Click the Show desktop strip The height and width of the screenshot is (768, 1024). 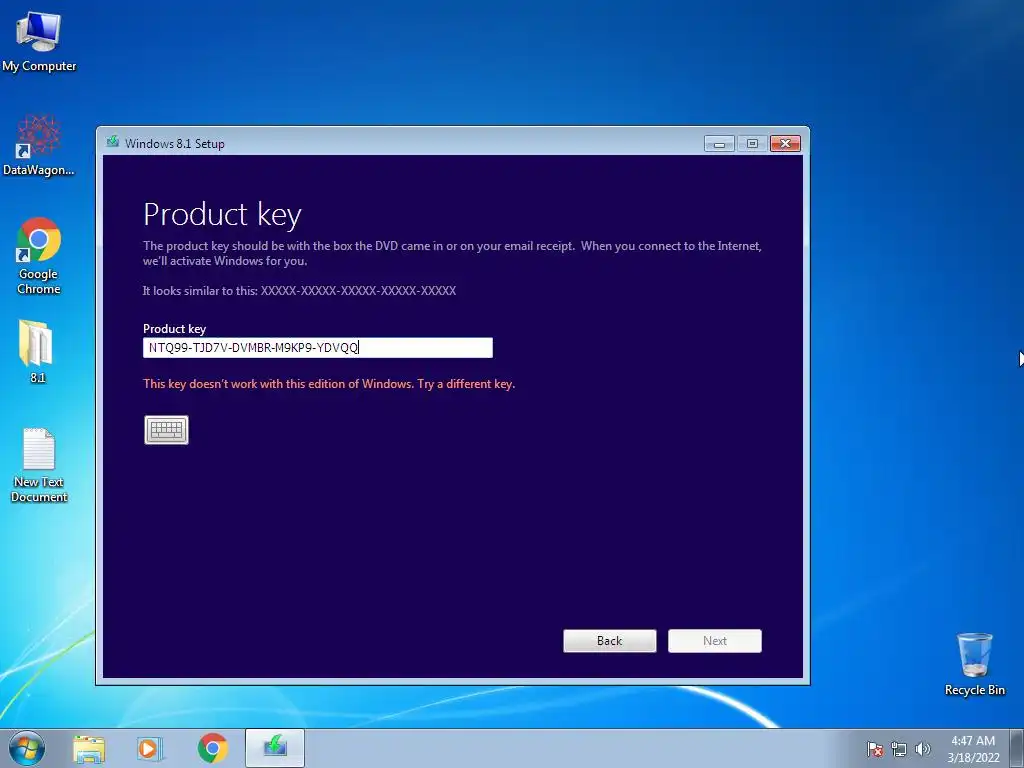(x=1017, y=748)
